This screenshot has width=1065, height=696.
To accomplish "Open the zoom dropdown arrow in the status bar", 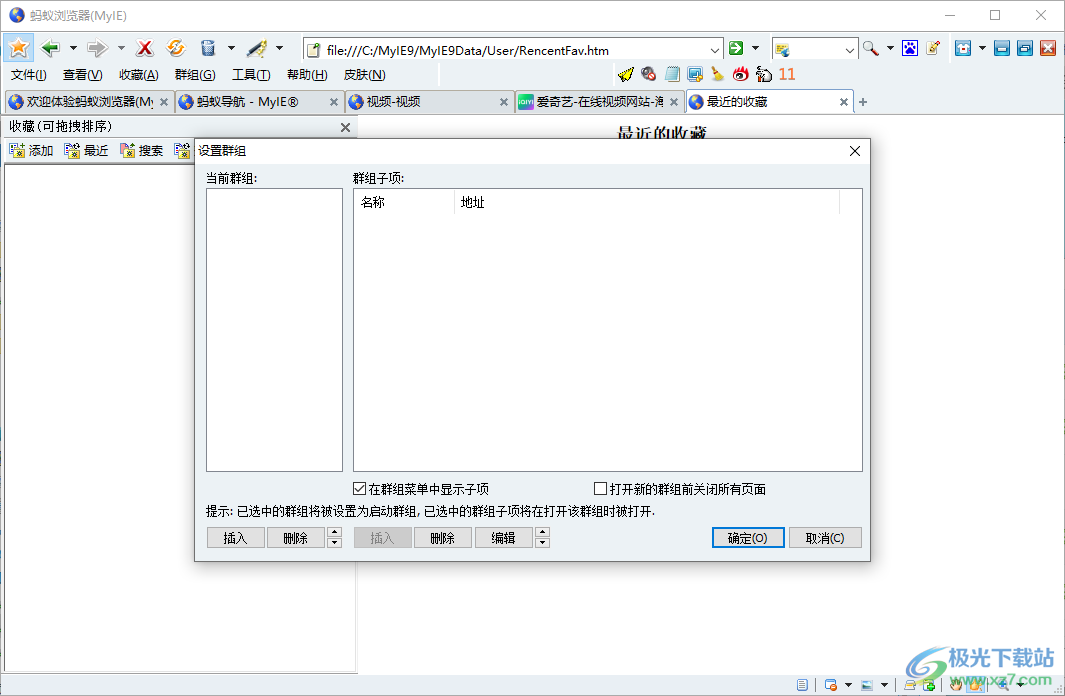I will (x=1021, y=685).
